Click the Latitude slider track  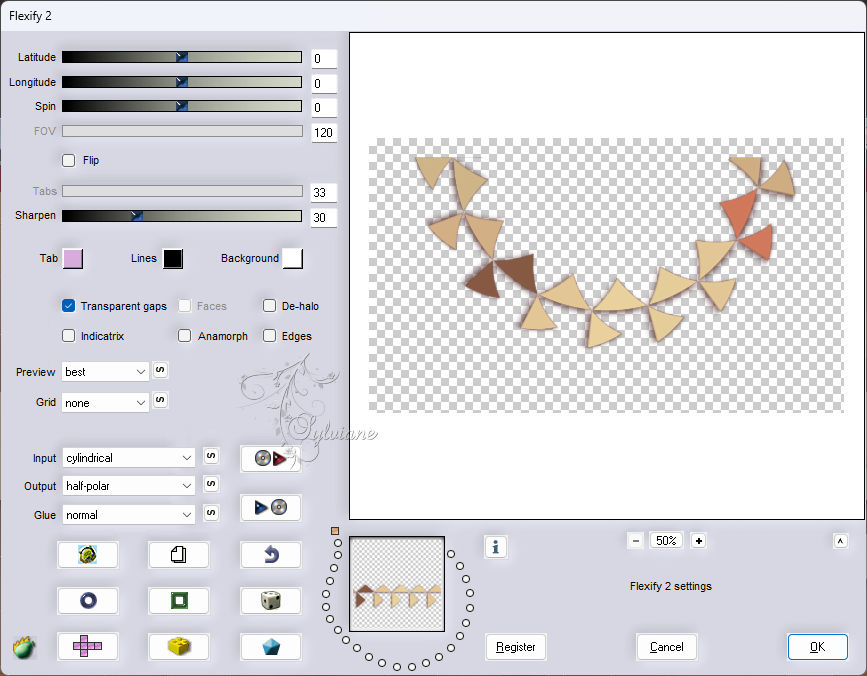coord(182,57)
